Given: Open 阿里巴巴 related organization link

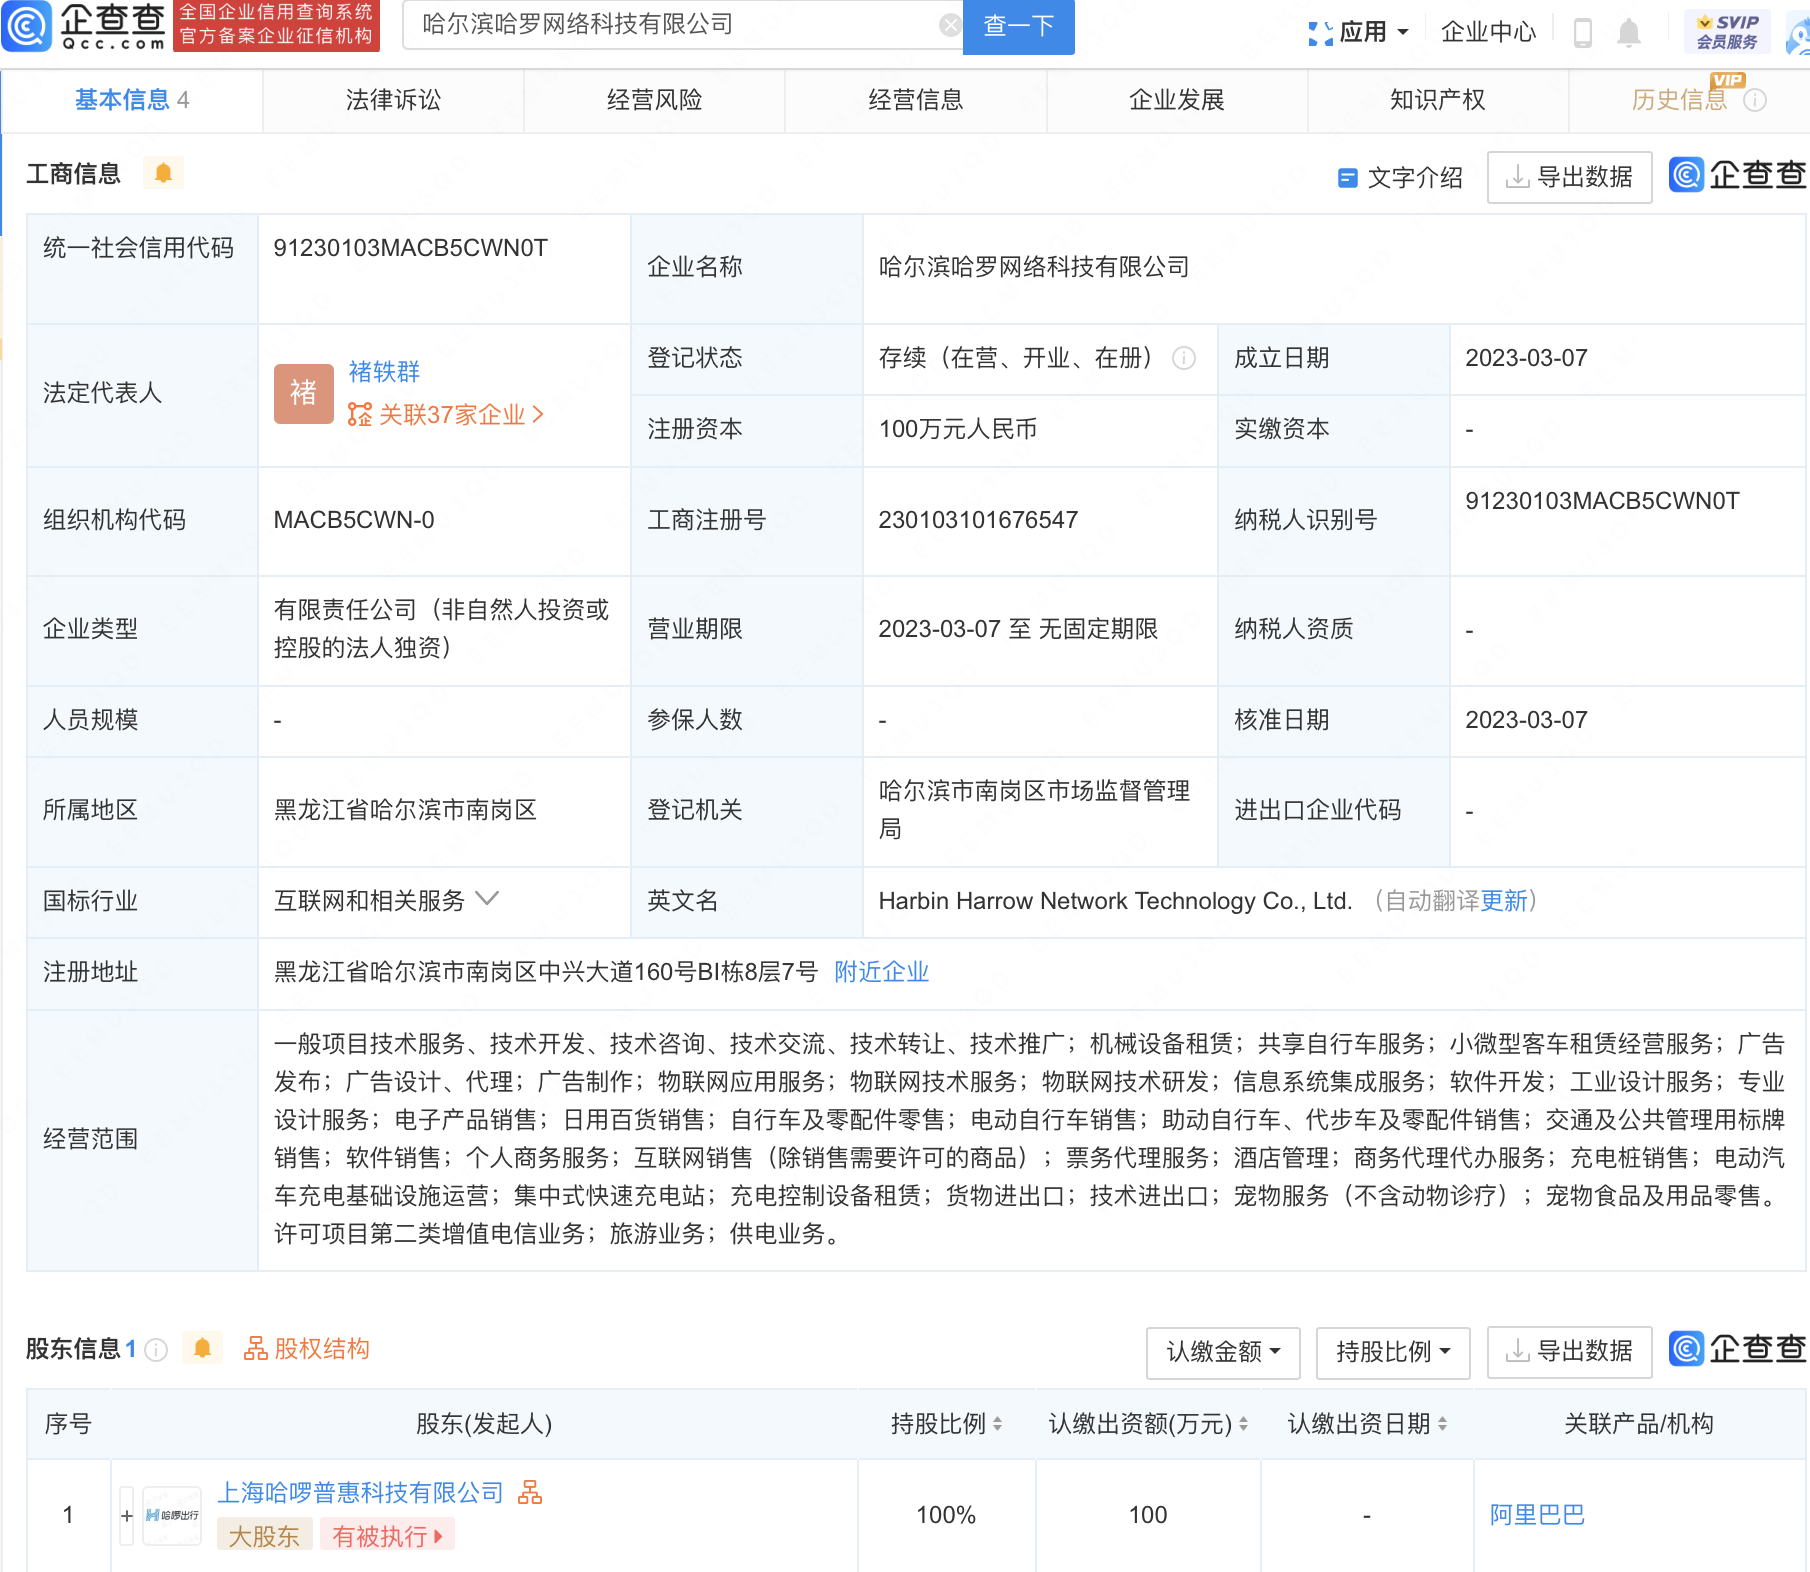Looking at the screenshot, I should tap(1537, 1515).
